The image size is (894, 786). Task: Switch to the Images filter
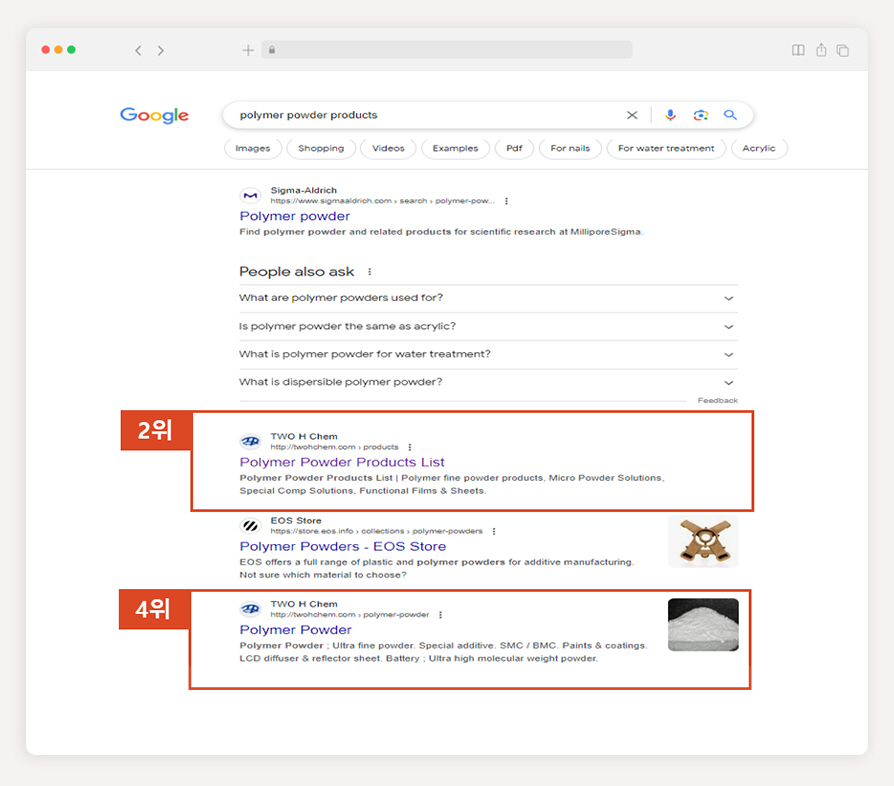point(253,148)
